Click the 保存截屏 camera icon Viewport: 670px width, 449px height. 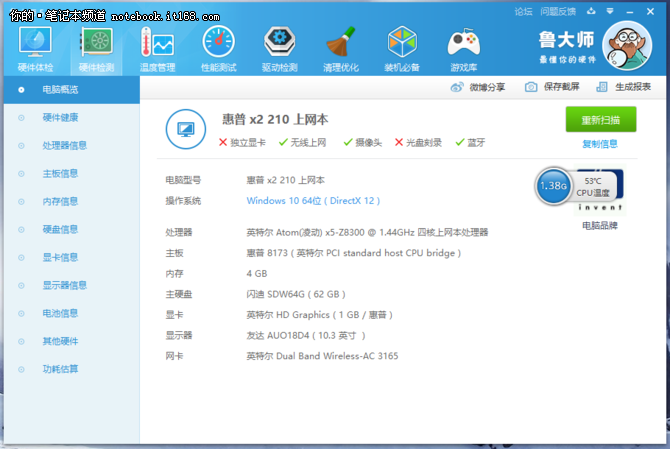coord(531,87)
